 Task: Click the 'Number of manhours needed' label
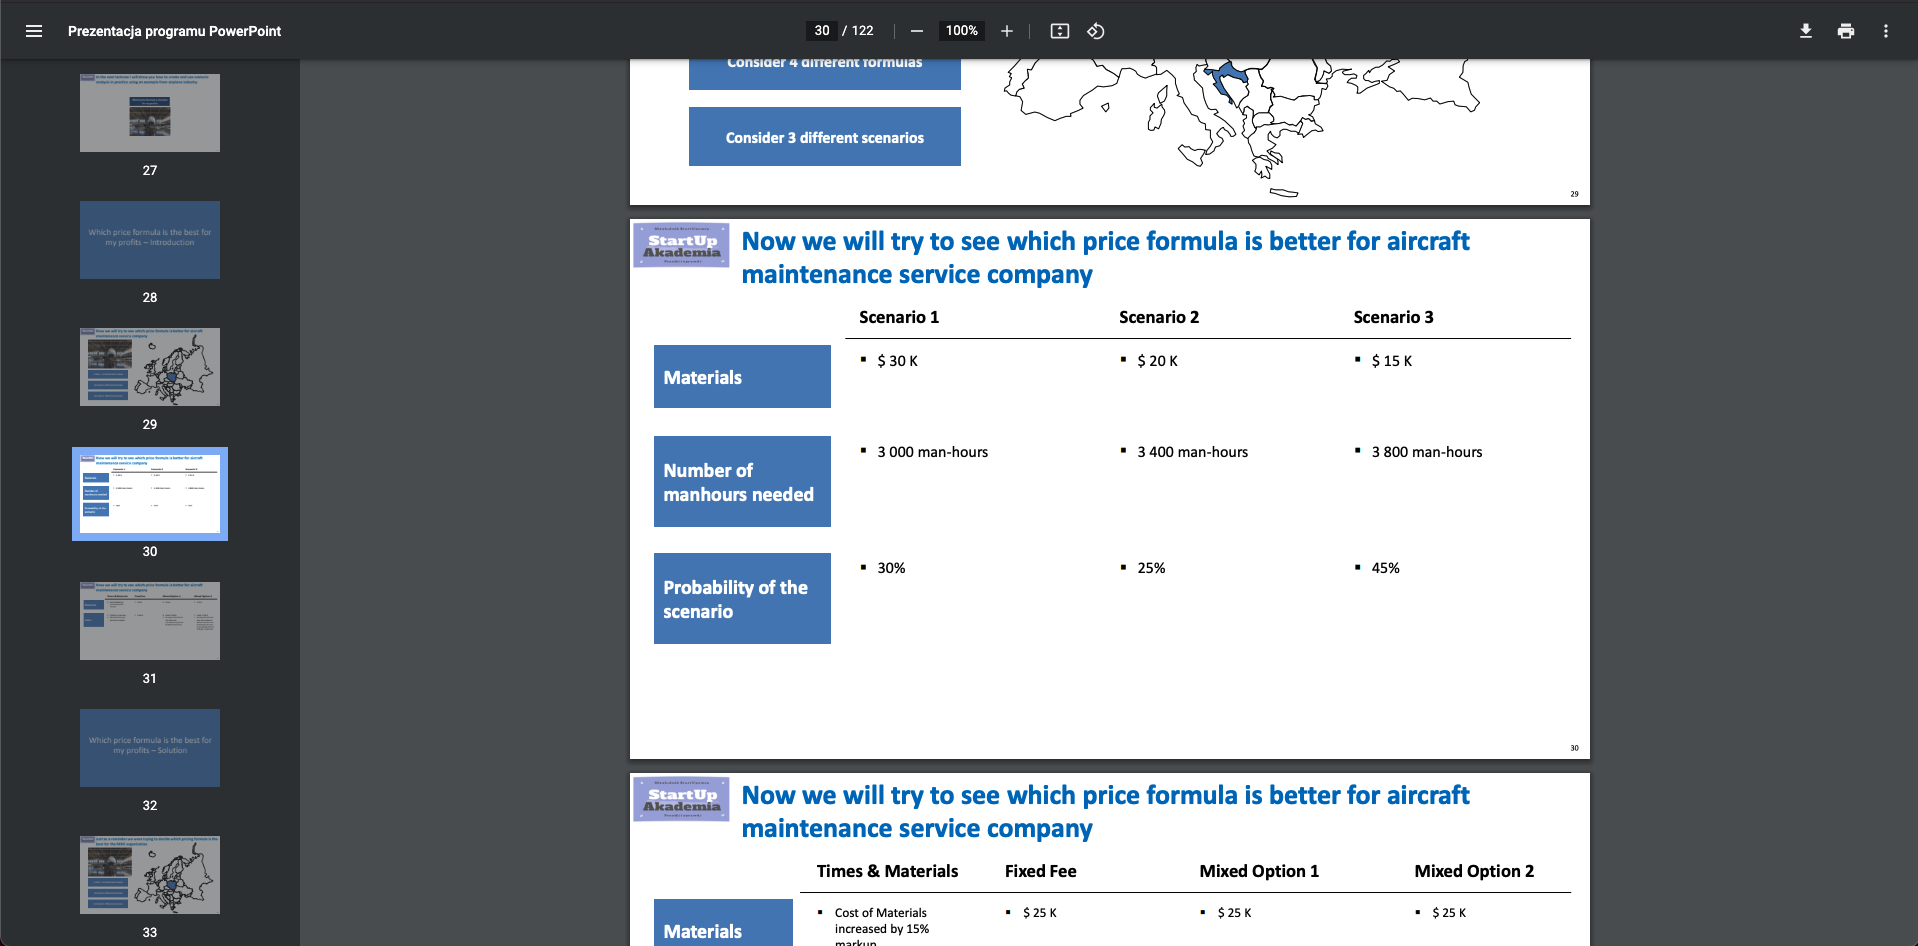(x=742, y=482)
